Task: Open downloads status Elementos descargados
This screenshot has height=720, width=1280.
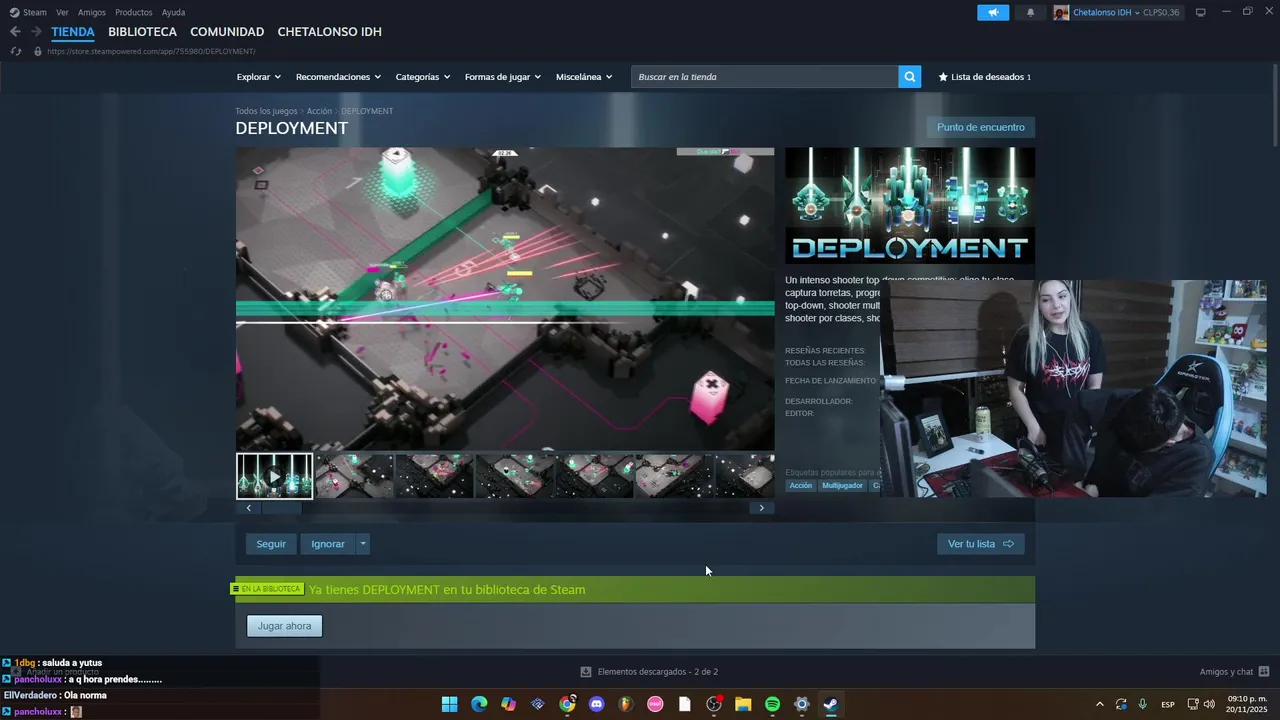Action: pos(649,672)
